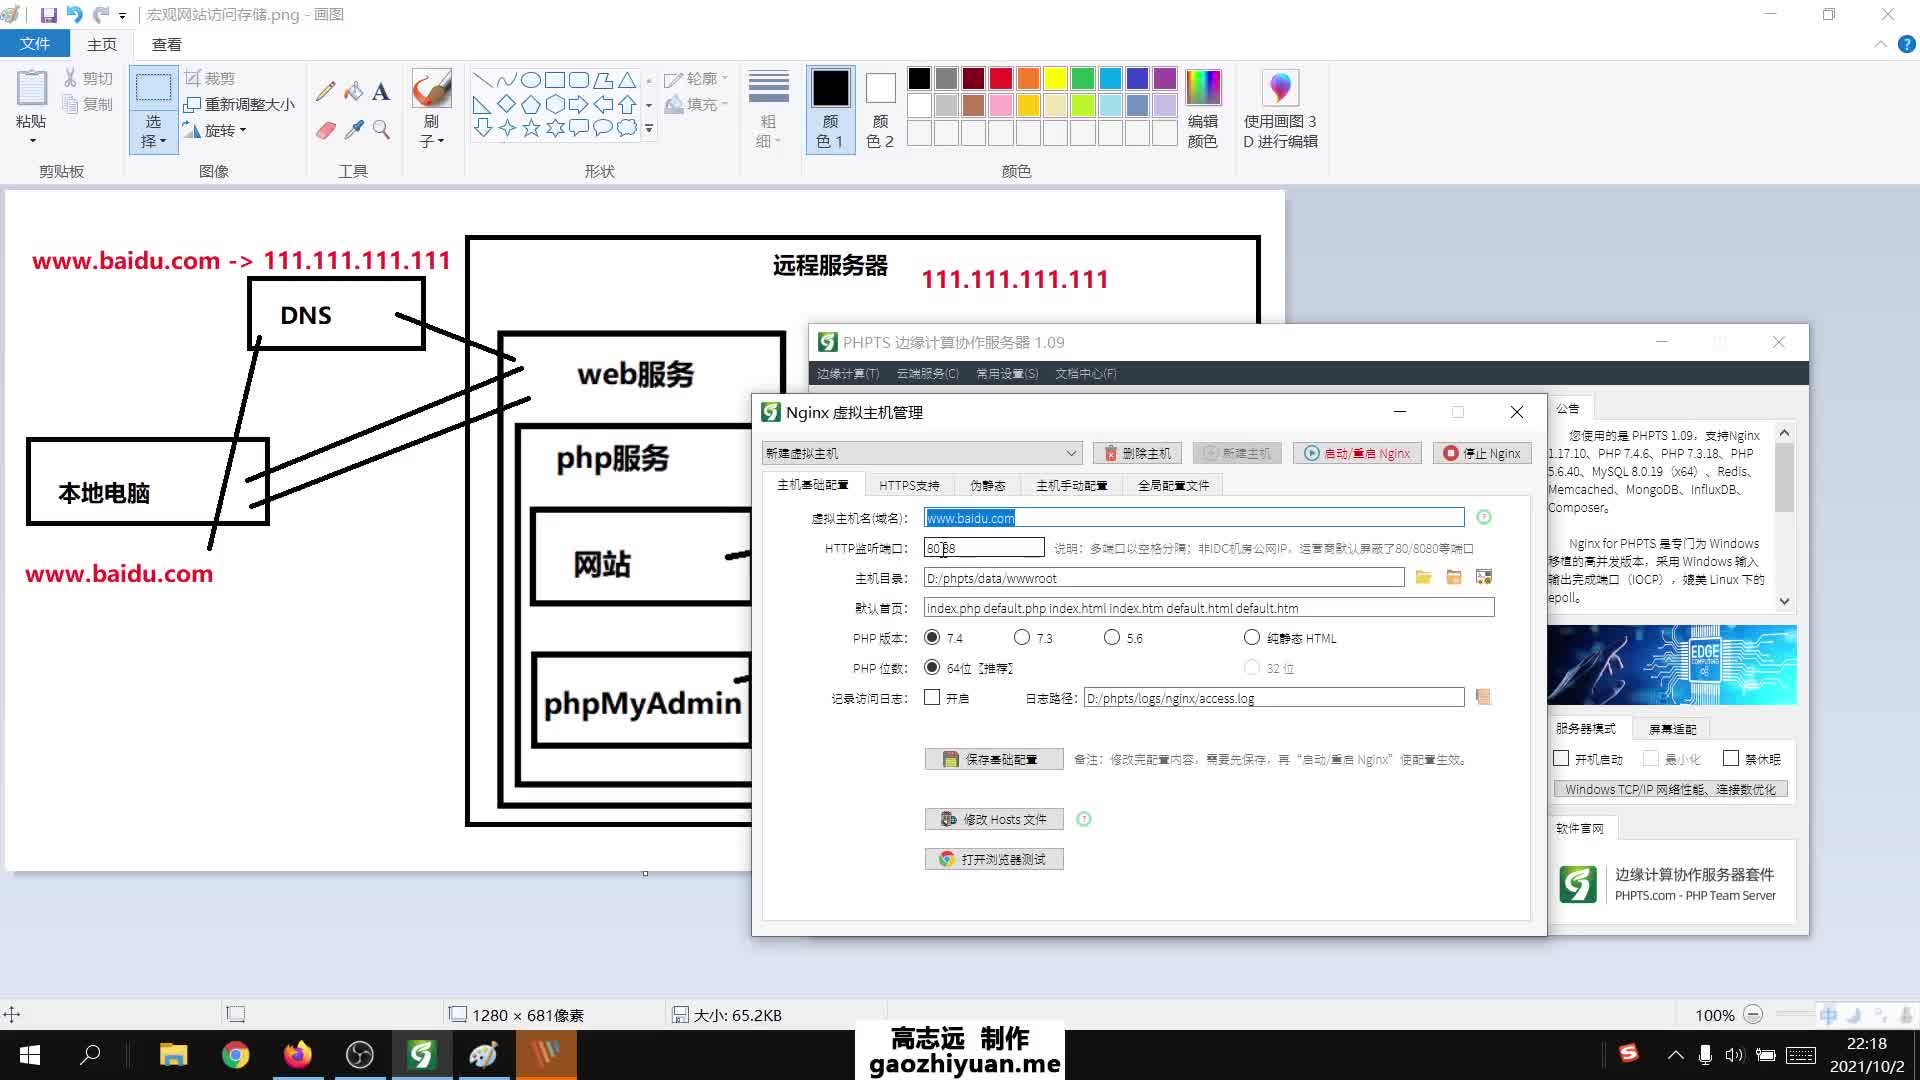Click the Paint Save icon in title bar

[x=48, y=15]
